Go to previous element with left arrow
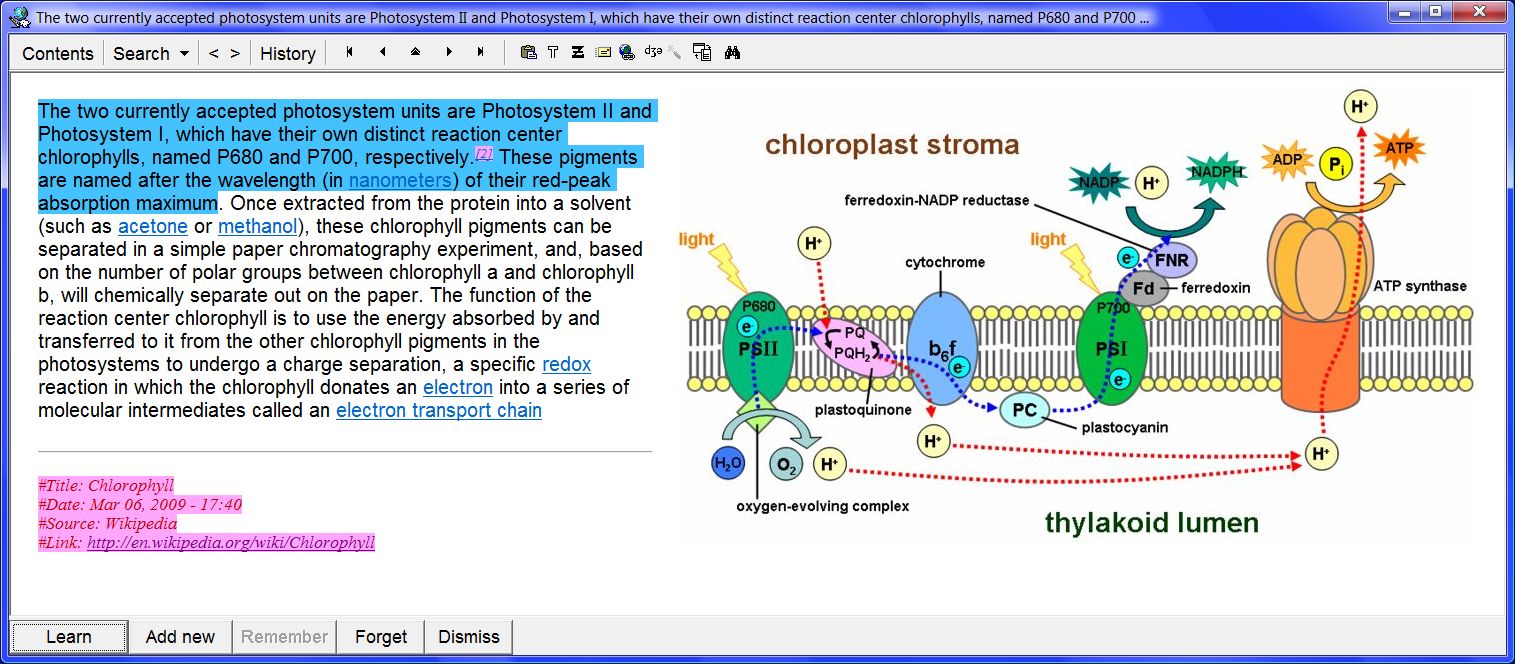Image resolution: width=1515 pixels, height=664 pixels. pyautogui.click(x=382, y=53)
